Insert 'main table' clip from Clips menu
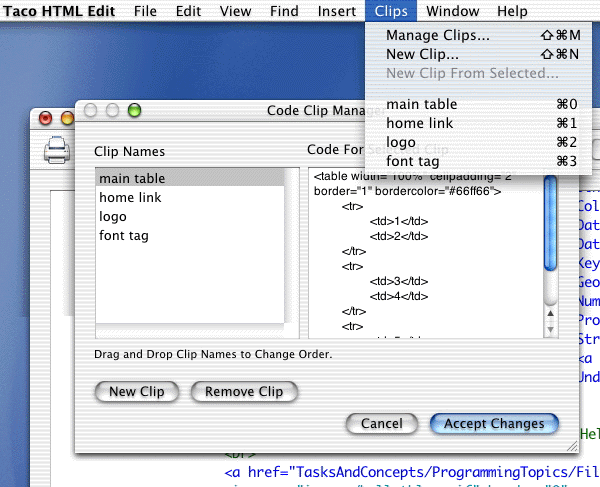 [478, 104]
